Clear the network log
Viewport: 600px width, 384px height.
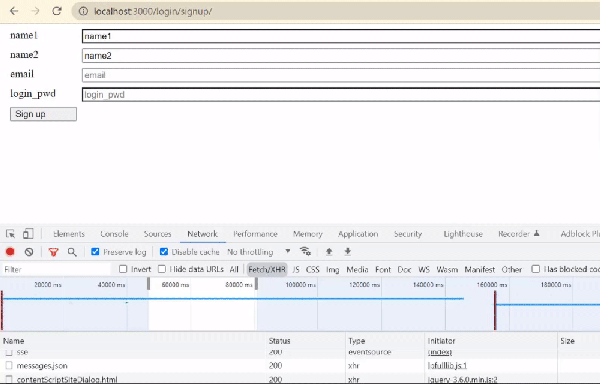tap(29, 252)
